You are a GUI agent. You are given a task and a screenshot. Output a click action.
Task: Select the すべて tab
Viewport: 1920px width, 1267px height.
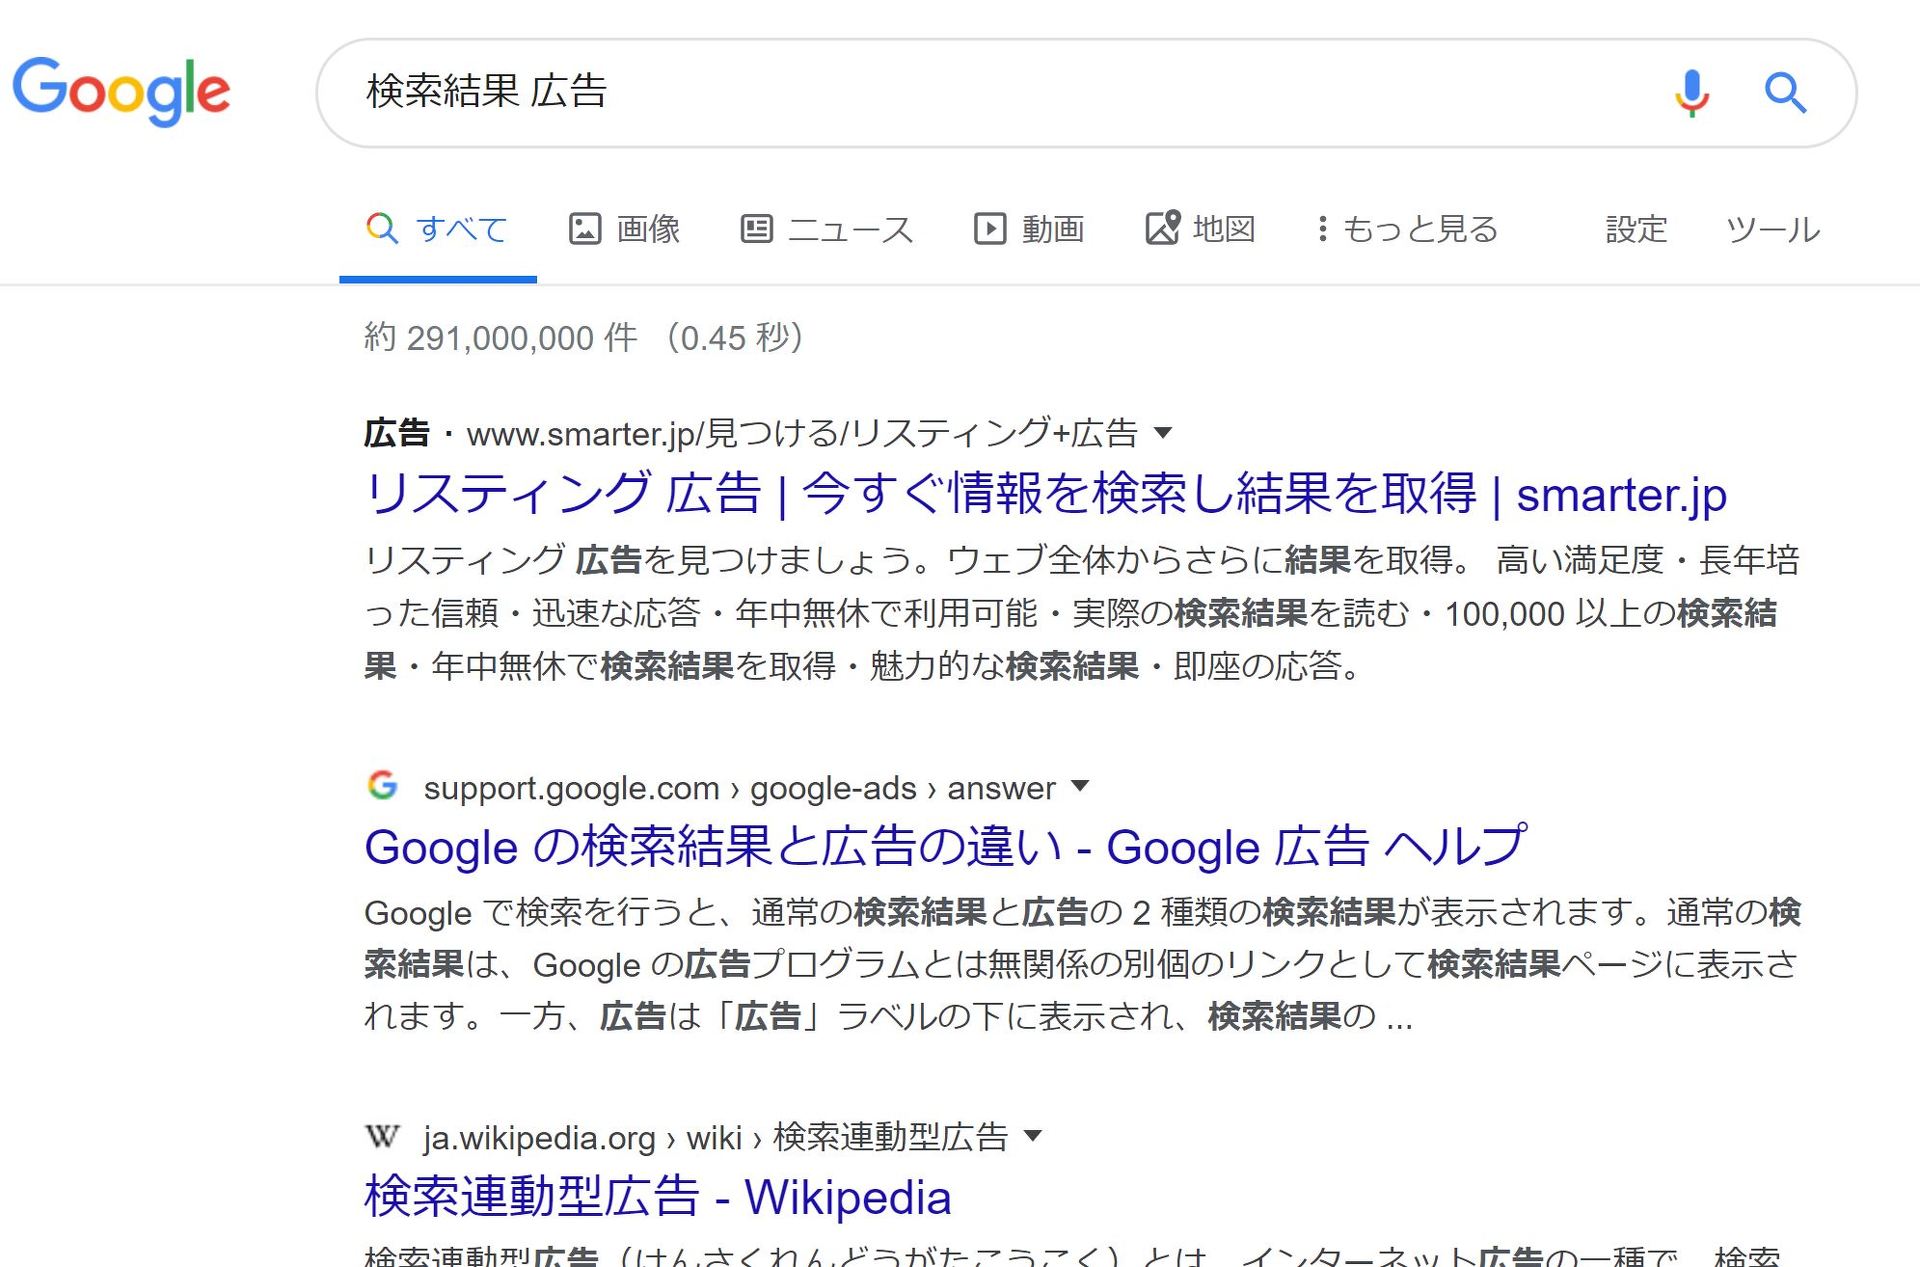click(437, 229)
